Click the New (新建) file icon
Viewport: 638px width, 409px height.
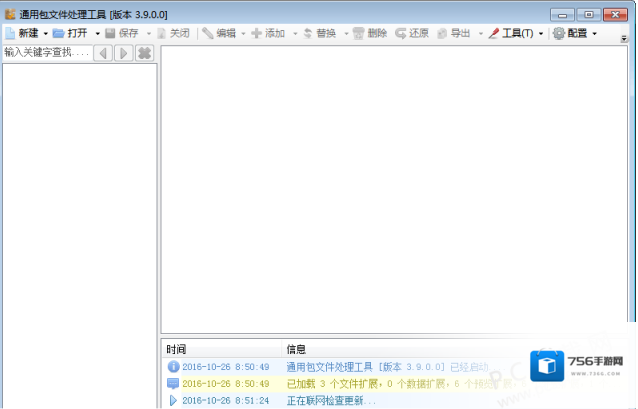point(10,33)
